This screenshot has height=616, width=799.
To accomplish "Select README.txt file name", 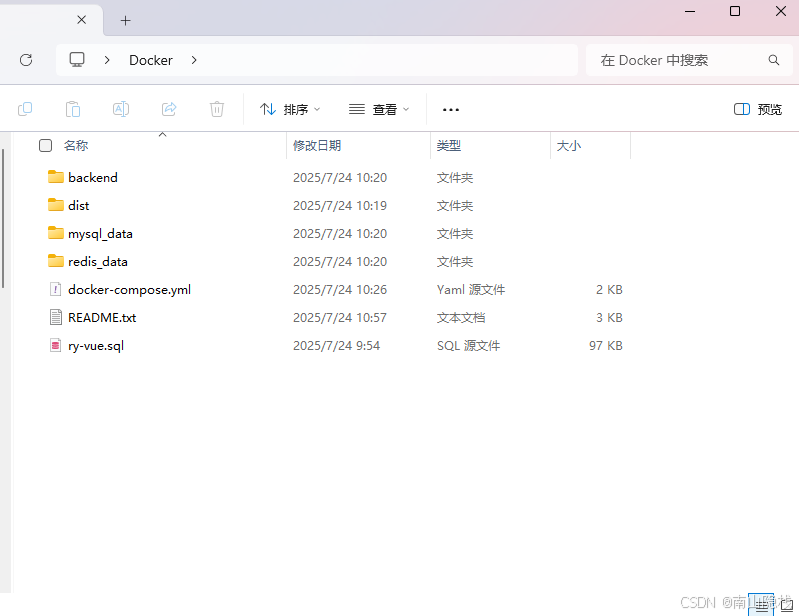I will pos(102,317).
